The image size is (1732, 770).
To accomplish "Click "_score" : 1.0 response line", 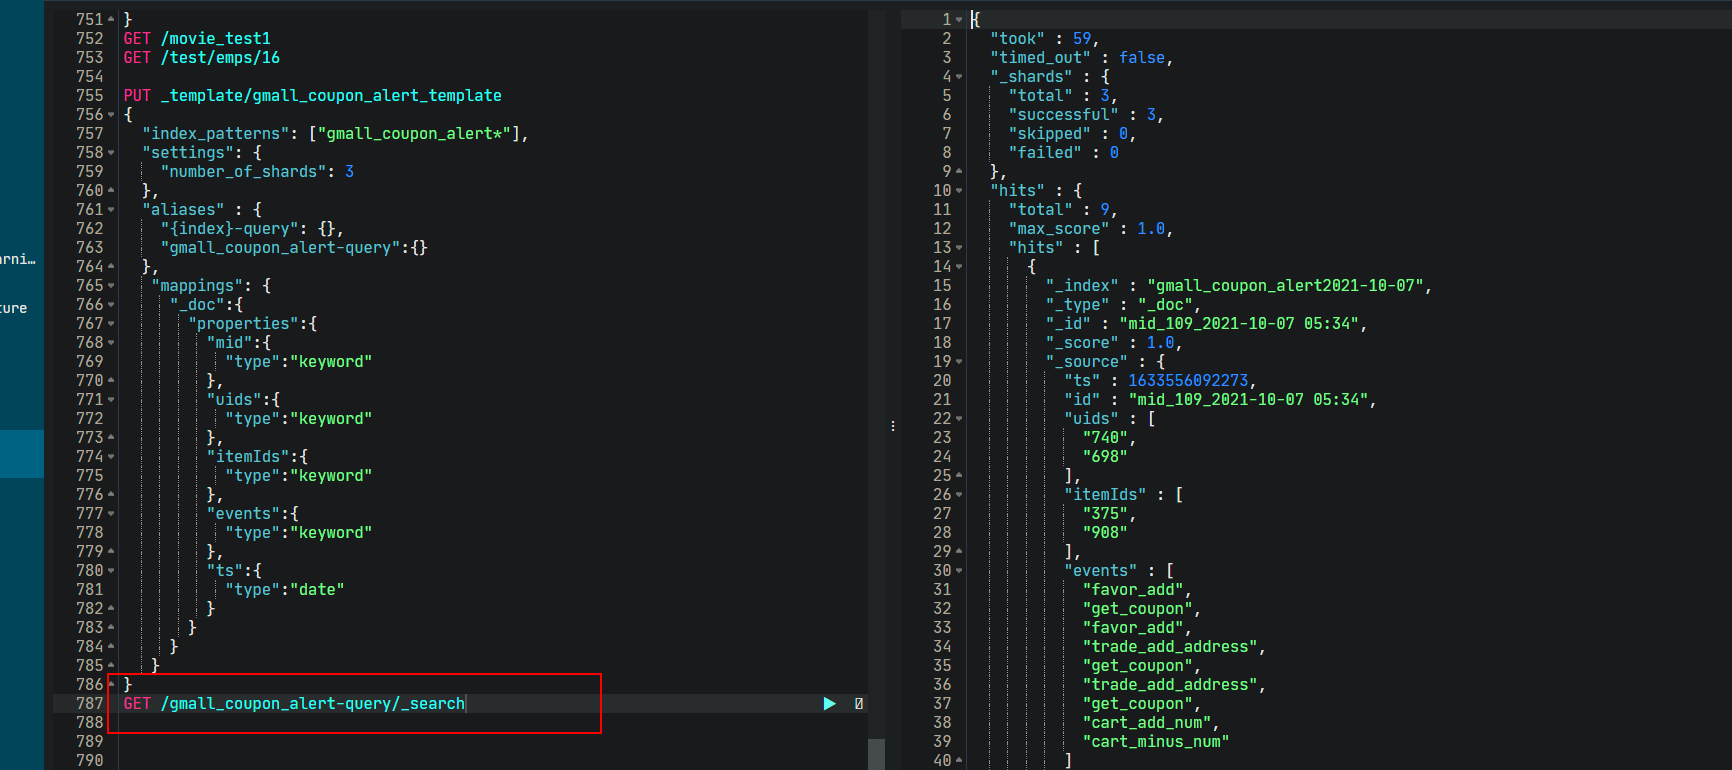I will click(x=1115, y=343).
